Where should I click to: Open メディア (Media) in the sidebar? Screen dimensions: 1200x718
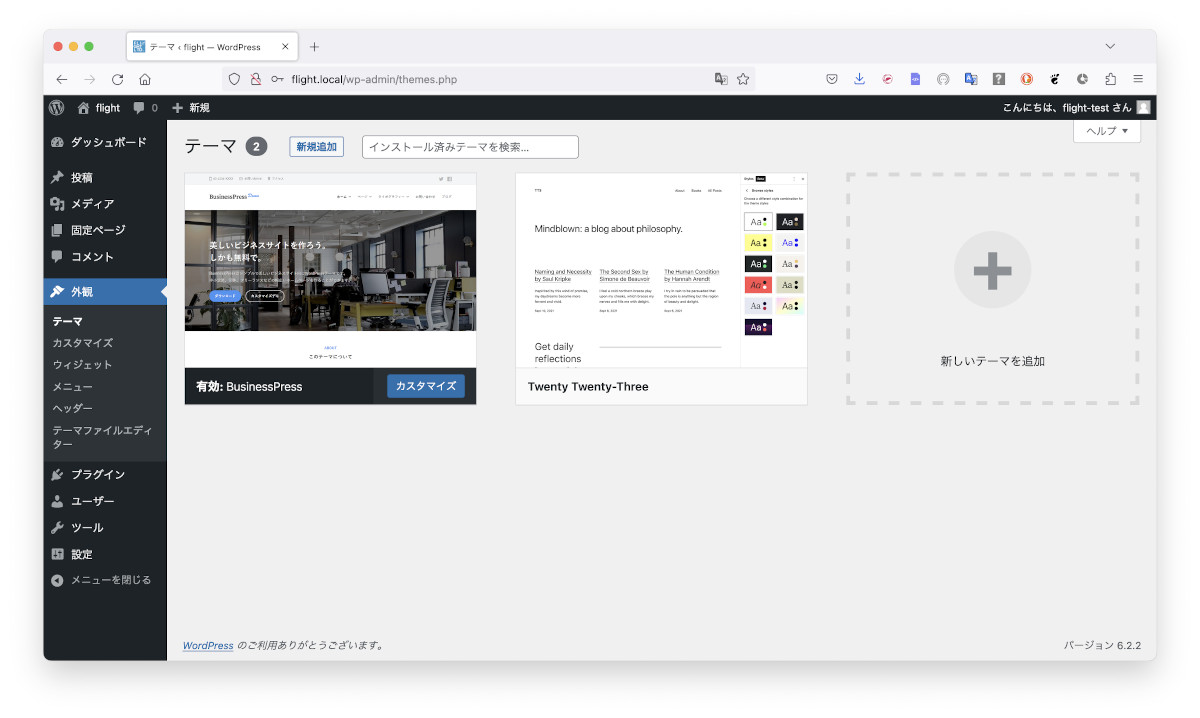coord(91,204)
